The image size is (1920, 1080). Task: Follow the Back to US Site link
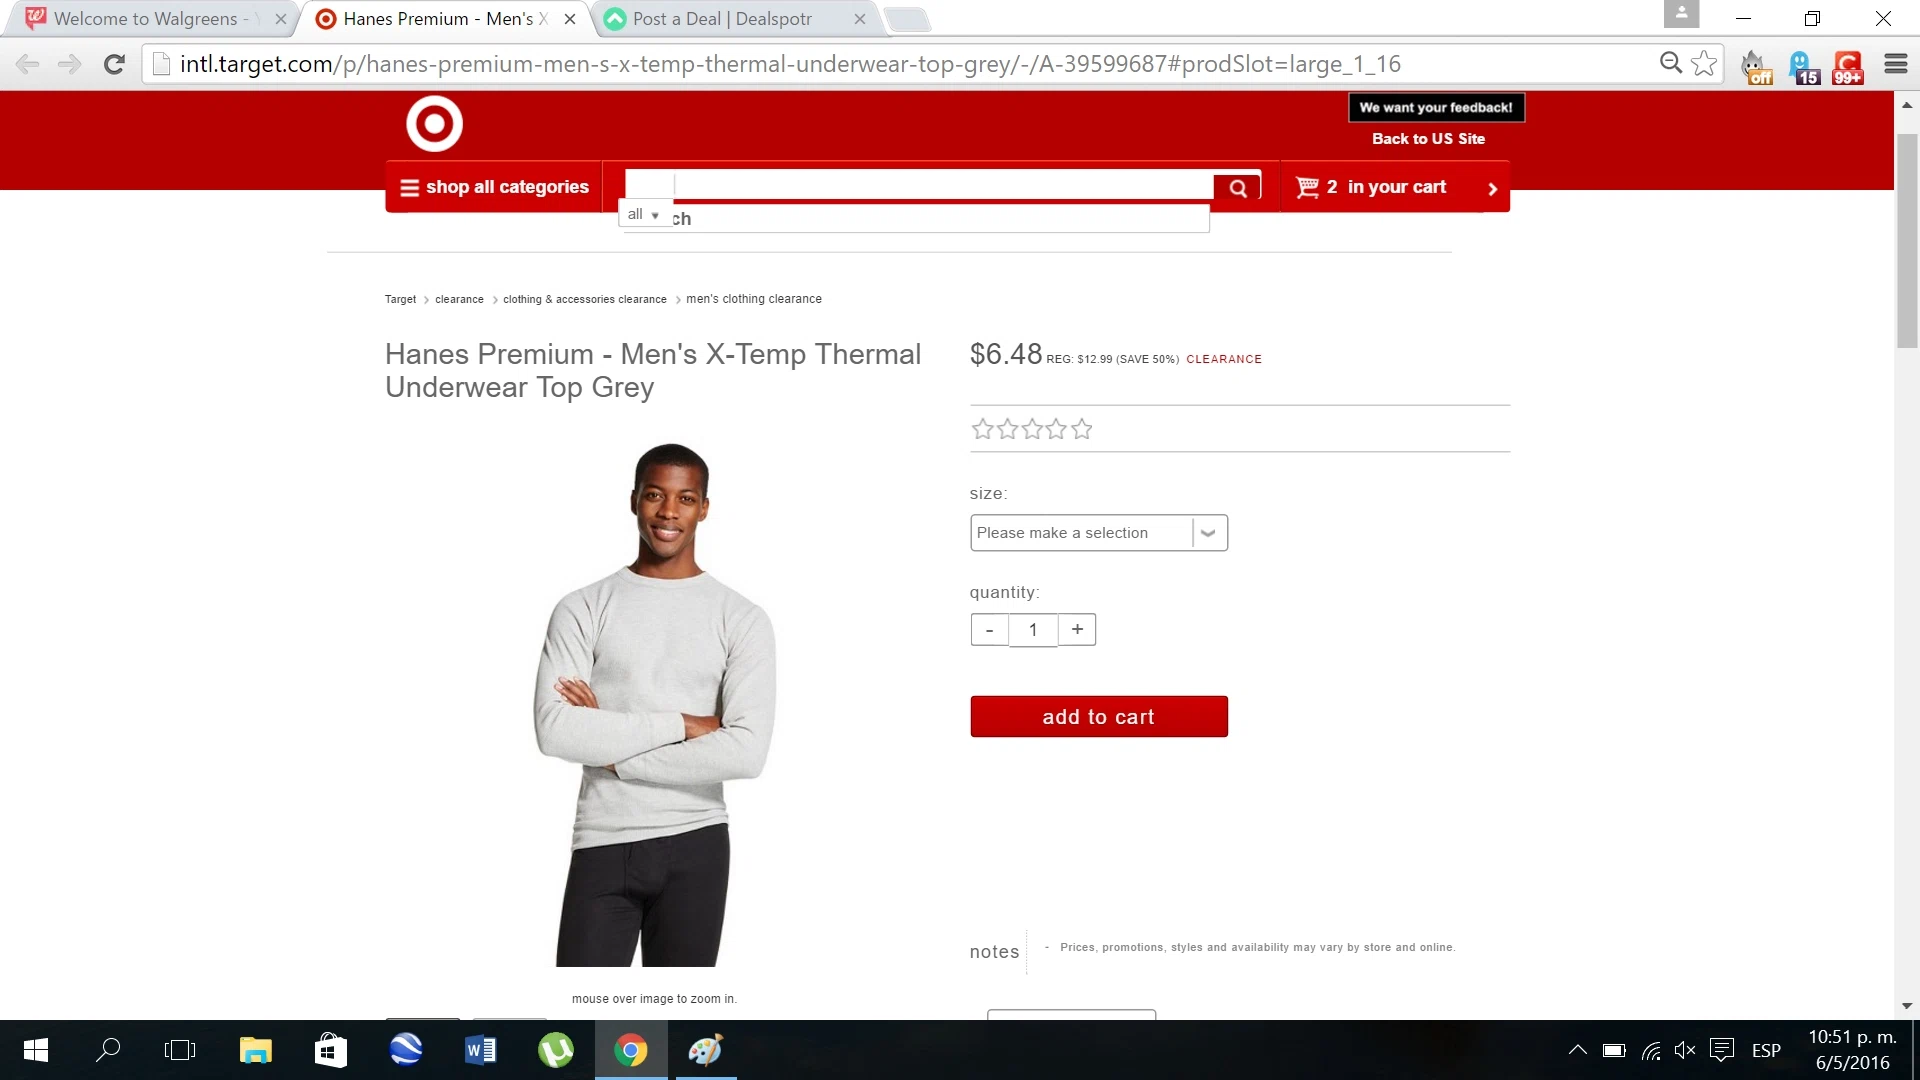click(1428, 139)
